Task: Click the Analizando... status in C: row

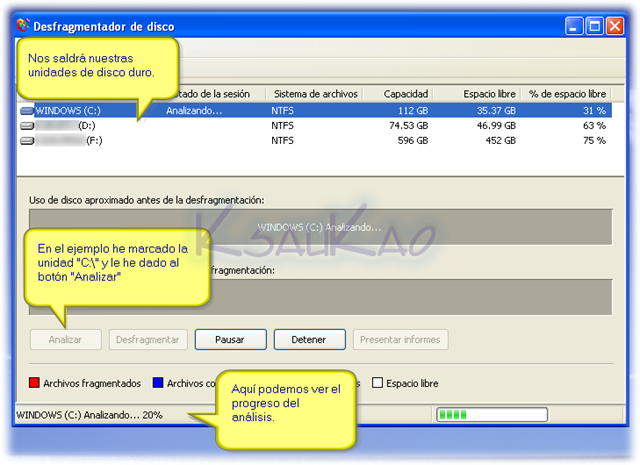Action: 194,111
